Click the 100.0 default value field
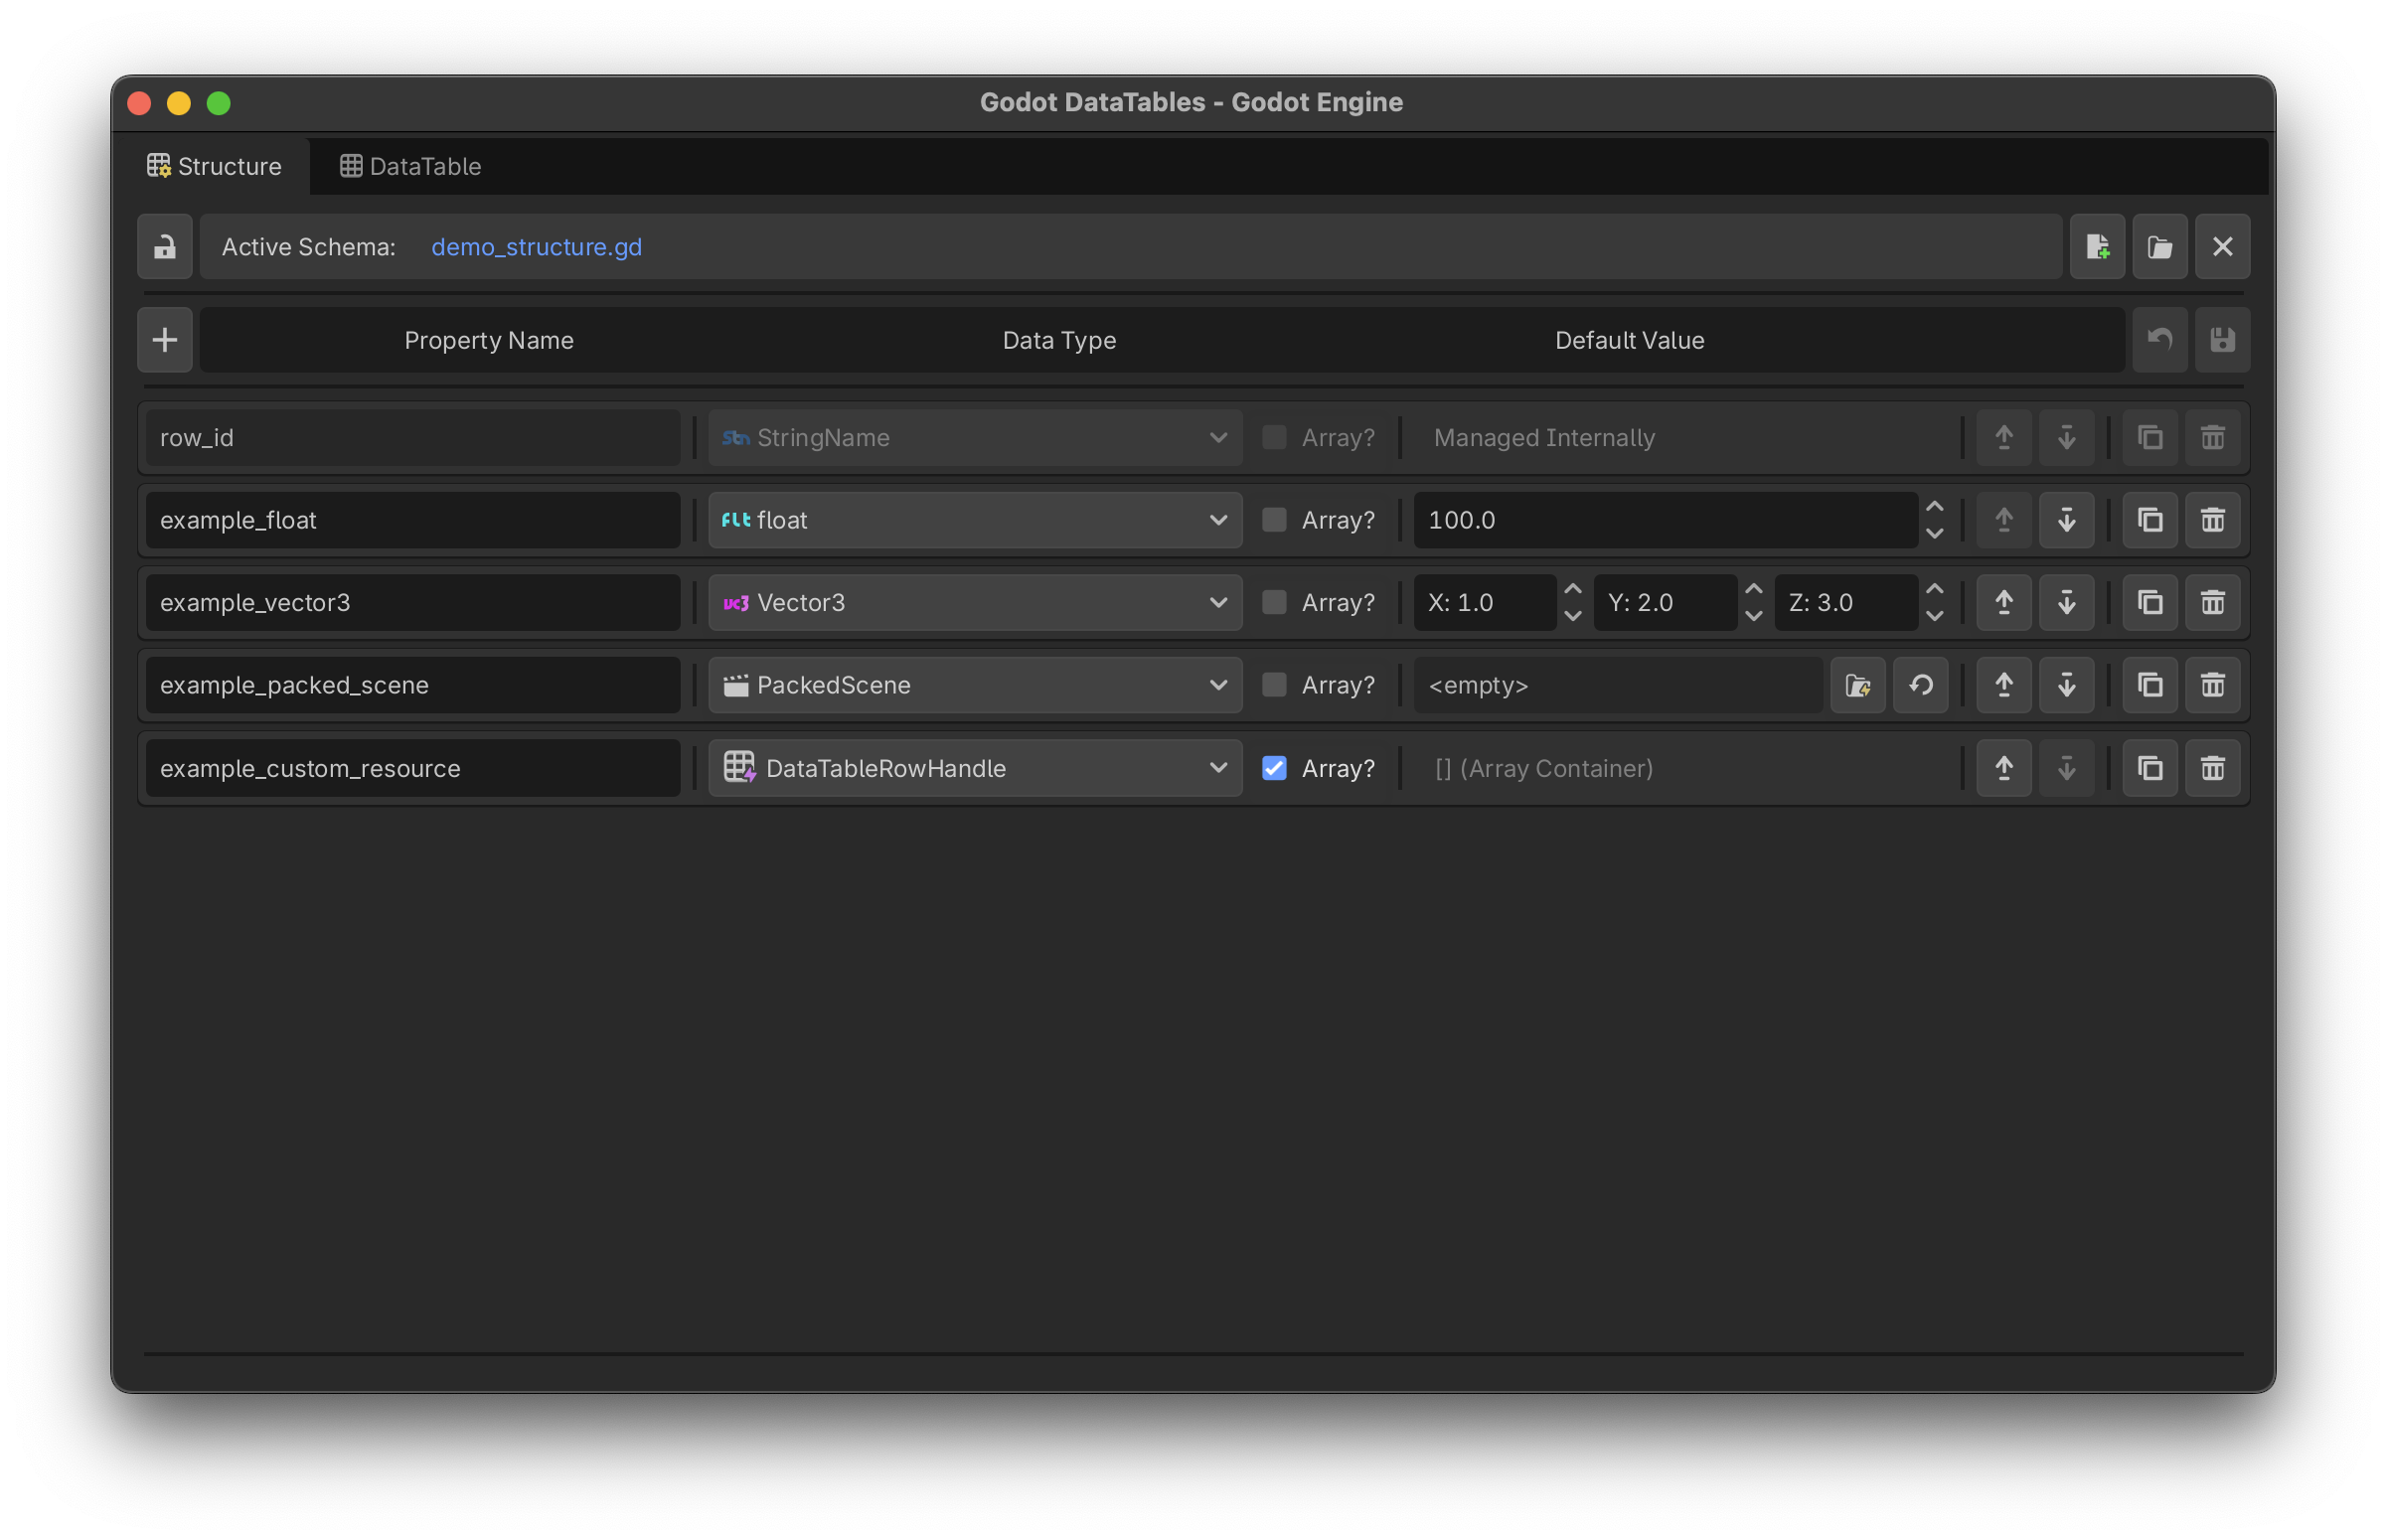The height and width of the screenshot is (1540, 2387). 1665,520
